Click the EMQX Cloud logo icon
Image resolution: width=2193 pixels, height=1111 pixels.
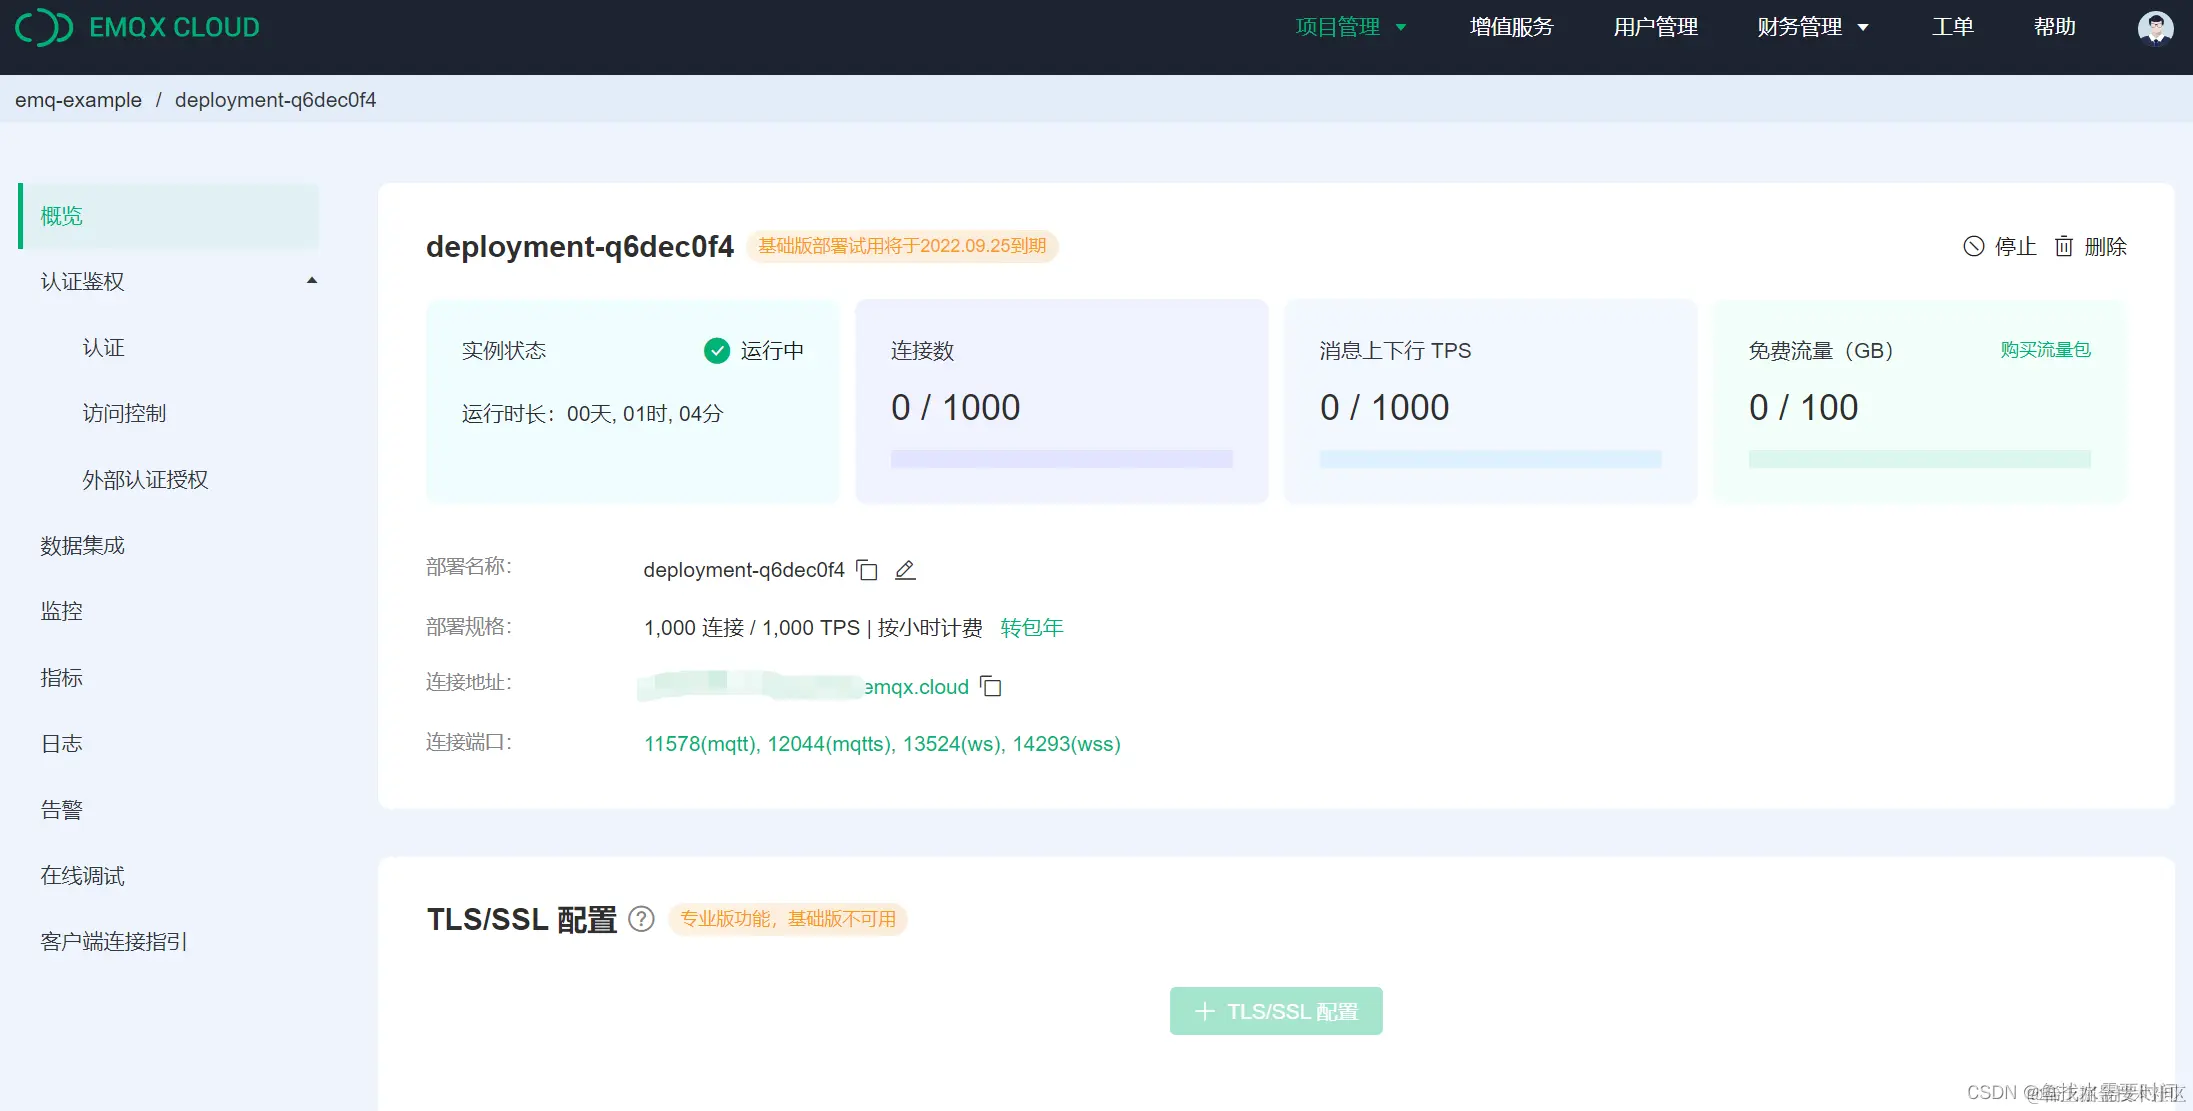point(44,27)
